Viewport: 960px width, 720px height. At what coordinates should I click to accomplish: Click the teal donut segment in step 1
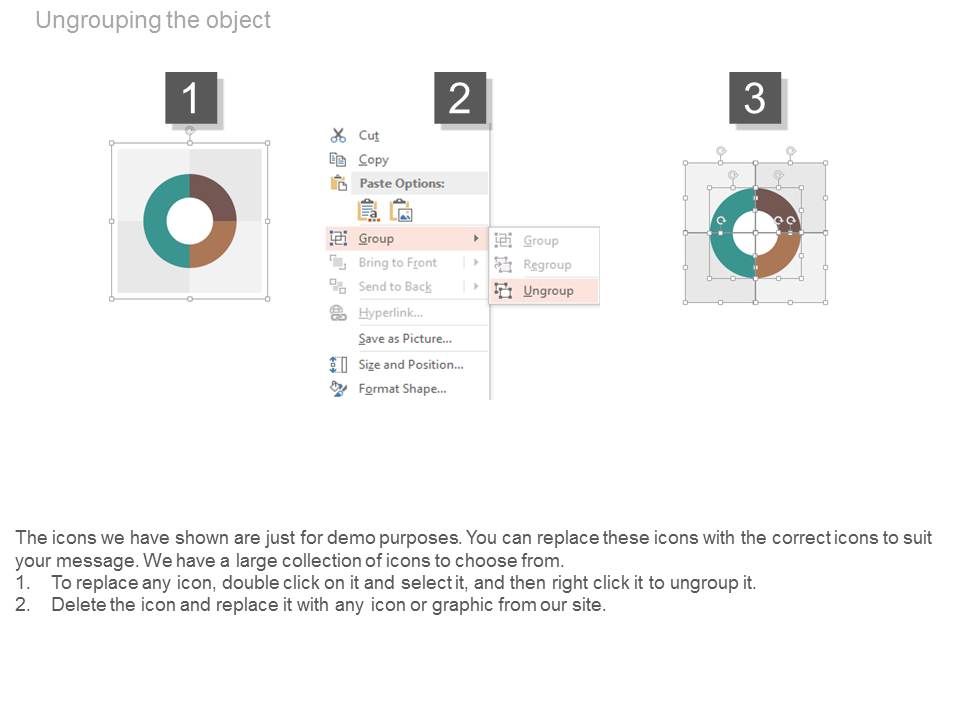point(157,221)
